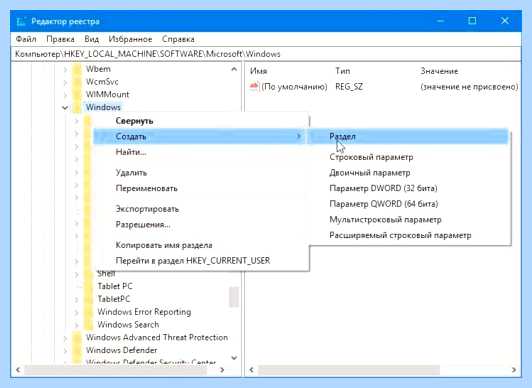532x388 pixels.
Task: Click the values pane horizontal scrollbar thumb
Action: [x=349, y=370]
